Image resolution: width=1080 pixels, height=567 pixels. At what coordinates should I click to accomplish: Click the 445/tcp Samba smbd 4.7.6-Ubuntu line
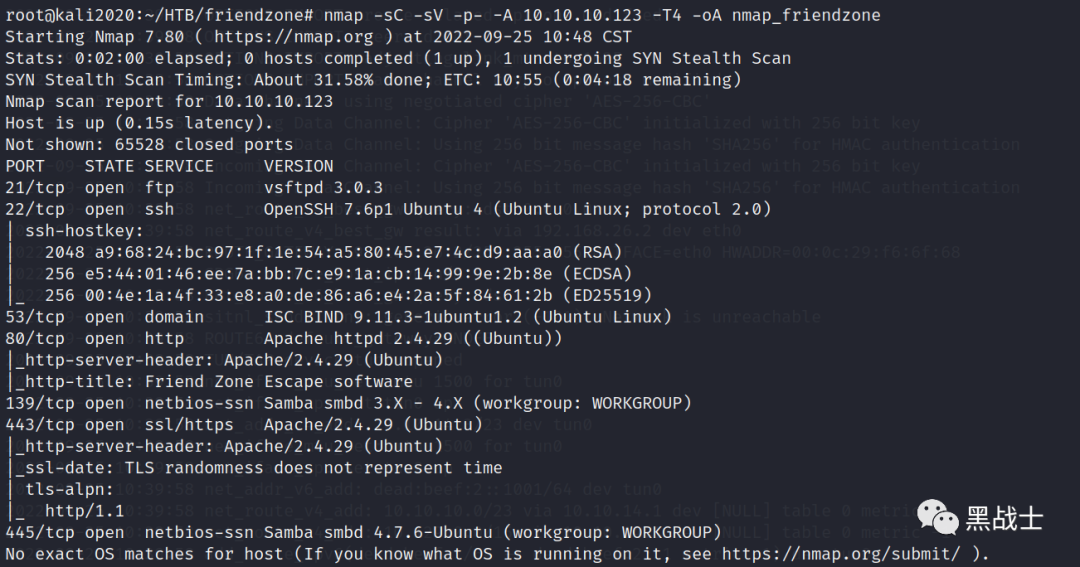tap(363, 533)
